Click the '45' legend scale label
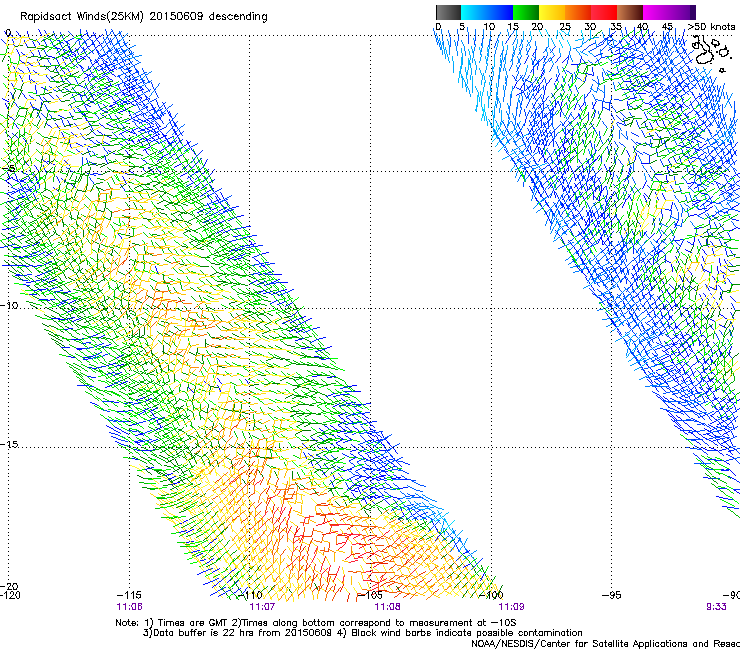740x650 pixels. pos(667,27)
